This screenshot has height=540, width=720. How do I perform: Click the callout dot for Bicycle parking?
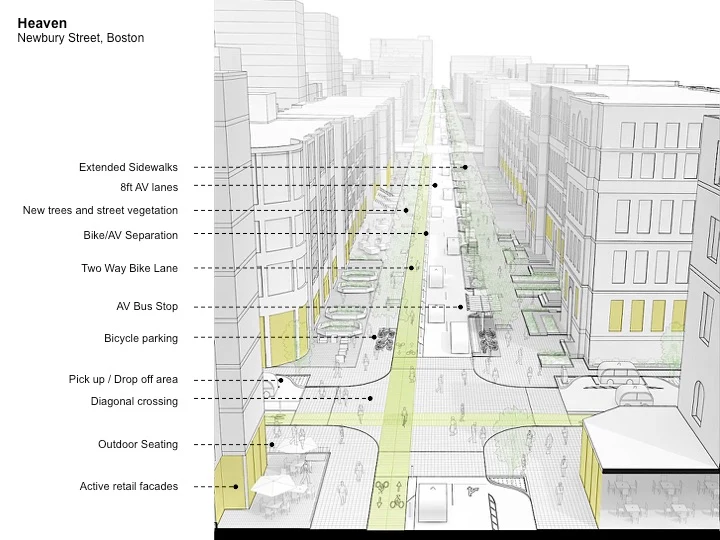click(375, 338)
